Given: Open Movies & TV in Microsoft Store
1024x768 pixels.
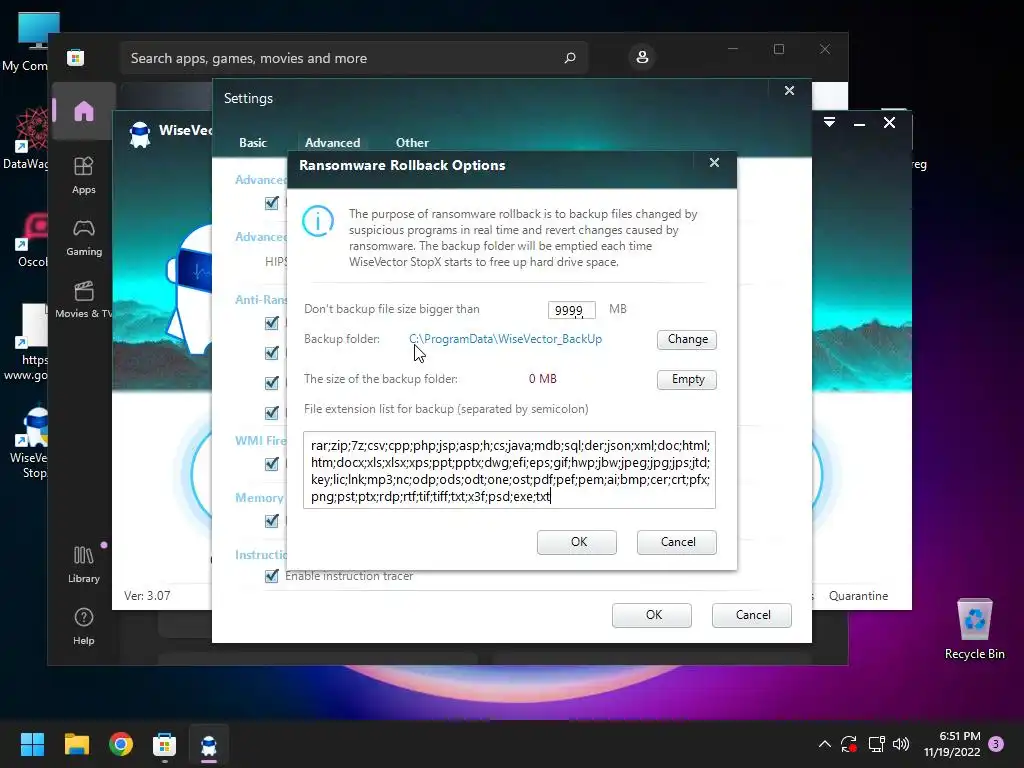Looking at the screenshot, I should [x=84, y=300].
